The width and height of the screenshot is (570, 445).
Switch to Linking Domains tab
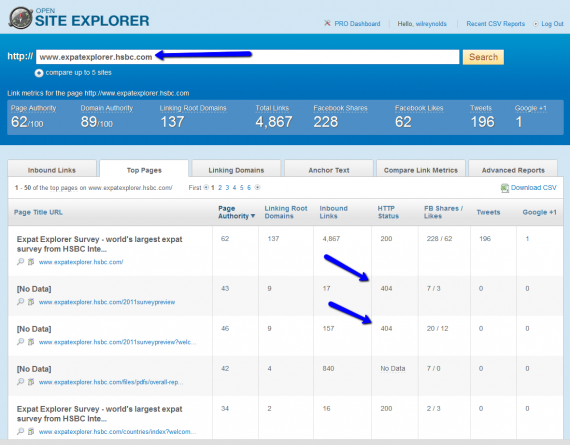(236, 169)
